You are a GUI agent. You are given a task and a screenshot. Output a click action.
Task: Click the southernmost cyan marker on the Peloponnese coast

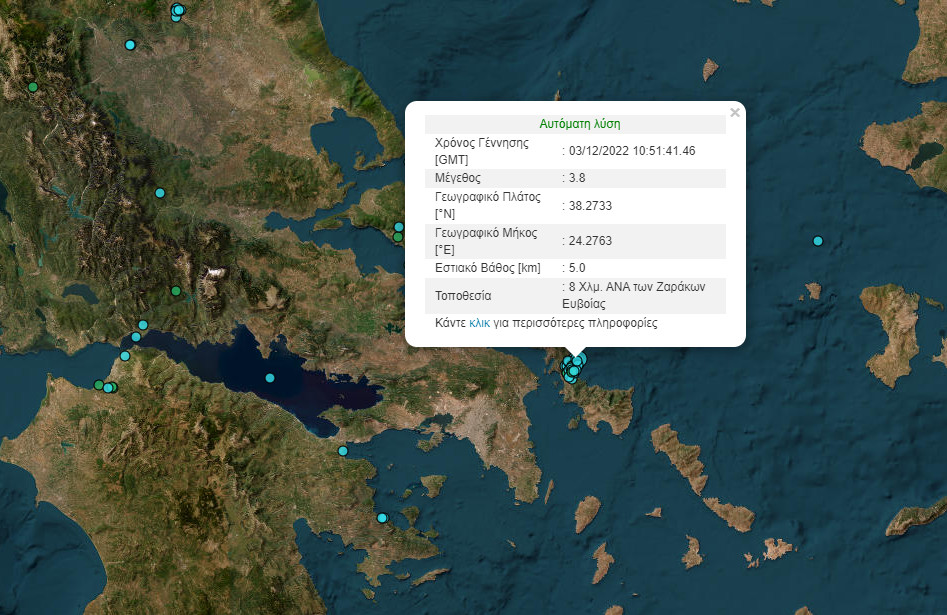tap(382, 518)
